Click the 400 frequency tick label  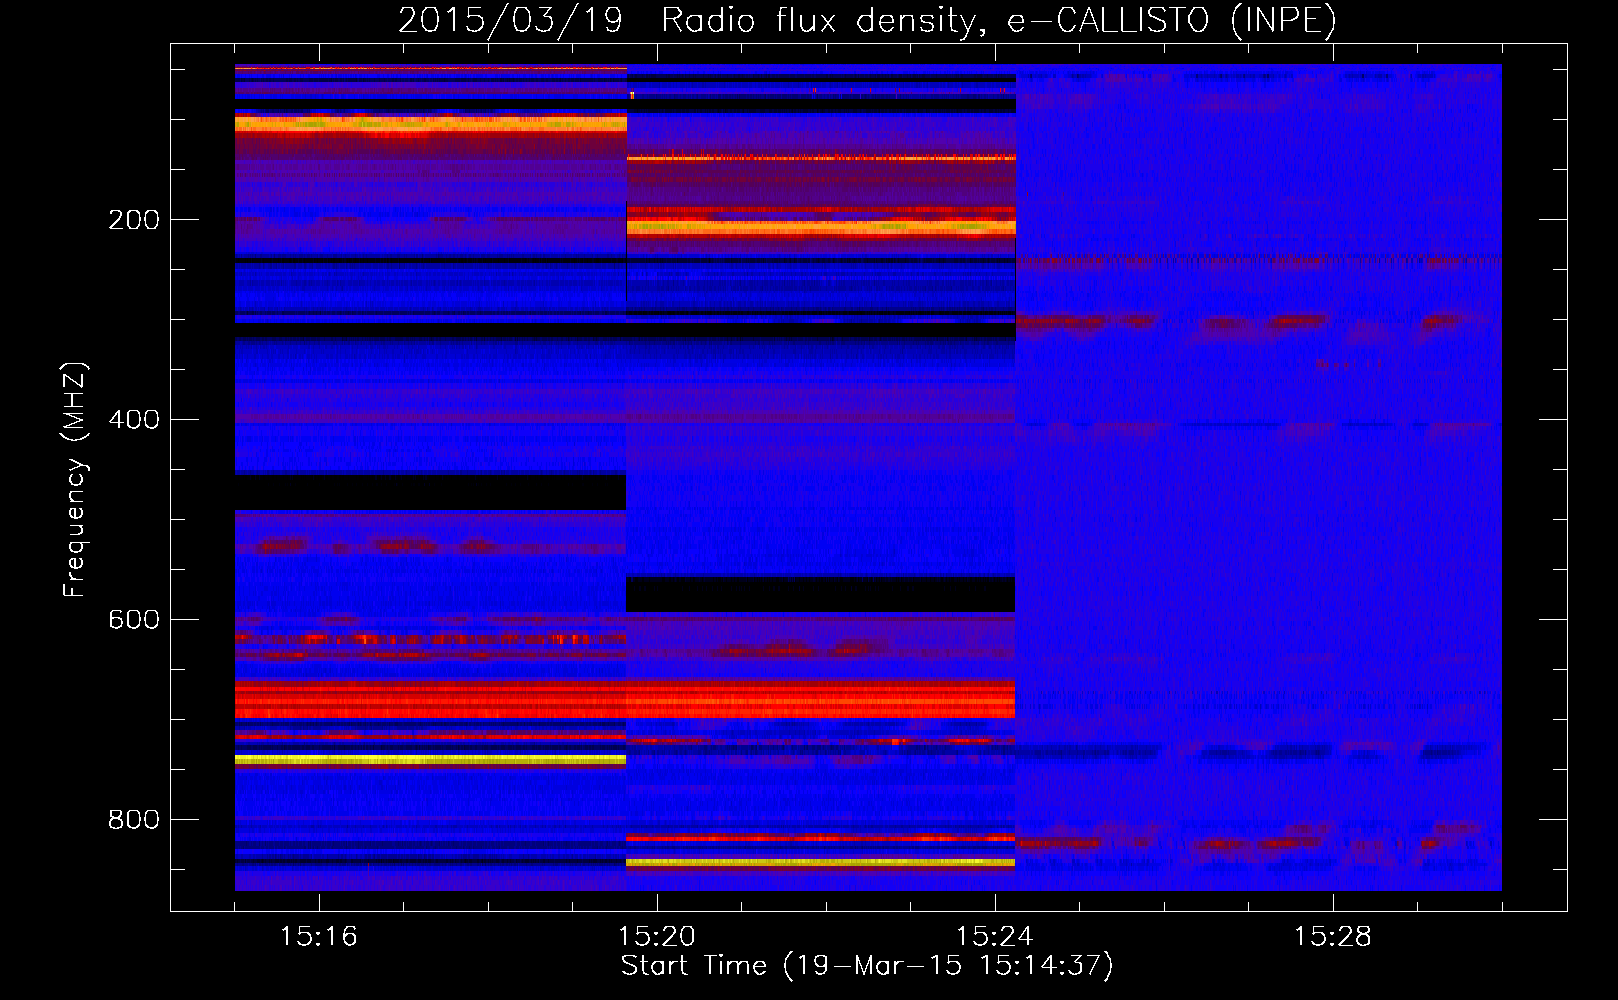pyautogui.click(x=134, y=420)
